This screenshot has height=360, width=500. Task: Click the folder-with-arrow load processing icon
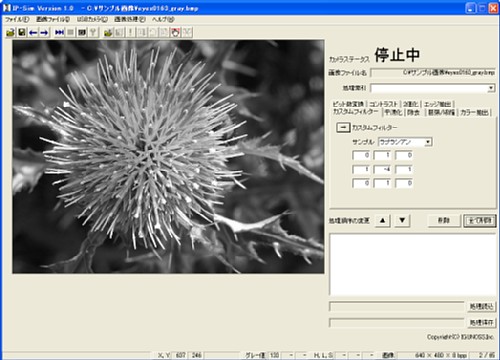click(108, 32)
